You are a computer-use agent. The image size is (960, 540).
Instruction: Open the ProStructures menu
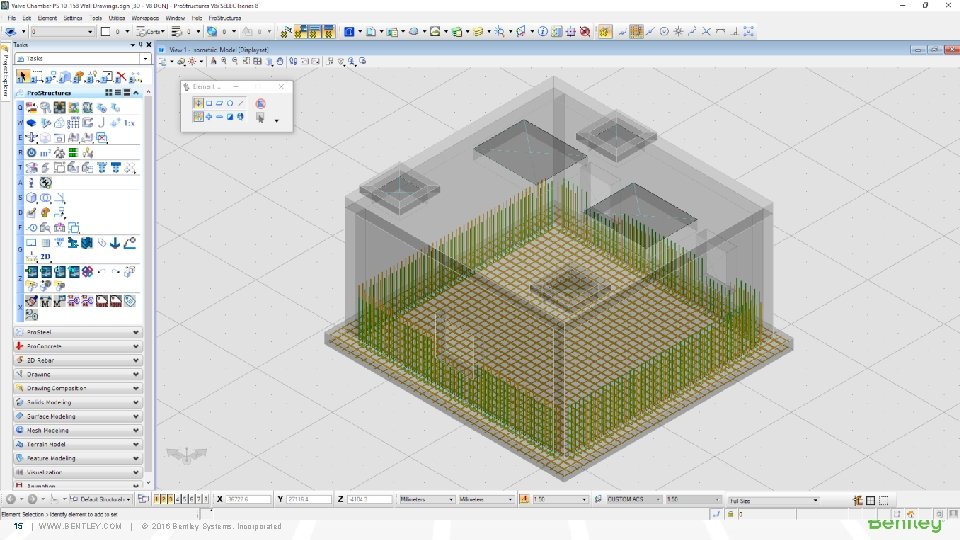tap(225, 18)
